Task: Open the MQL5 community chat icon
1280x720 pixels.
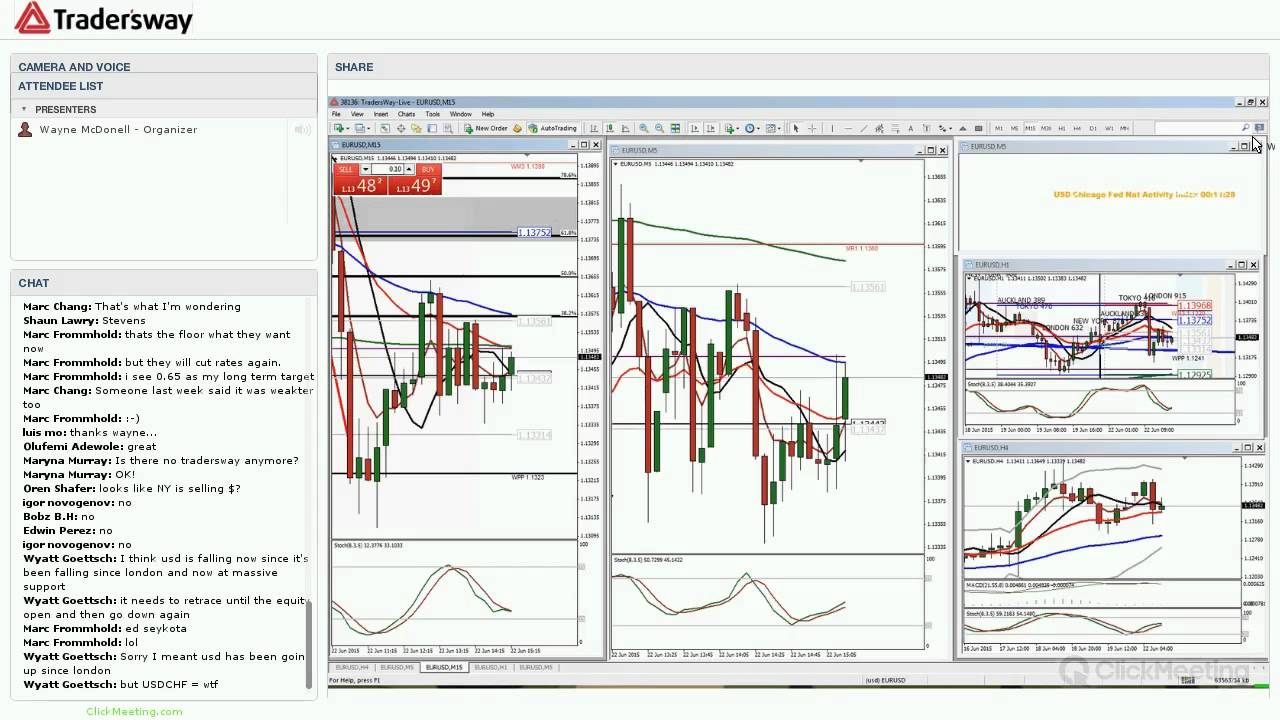Action: coord(1259,128)
